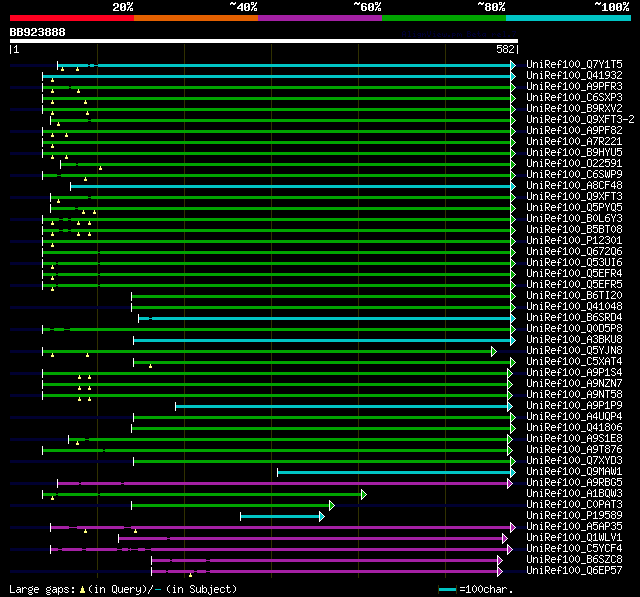Click the purple ~60% identity legend segment
The height and width of the screenshot is (597, 640).
(x=320, y=18)
